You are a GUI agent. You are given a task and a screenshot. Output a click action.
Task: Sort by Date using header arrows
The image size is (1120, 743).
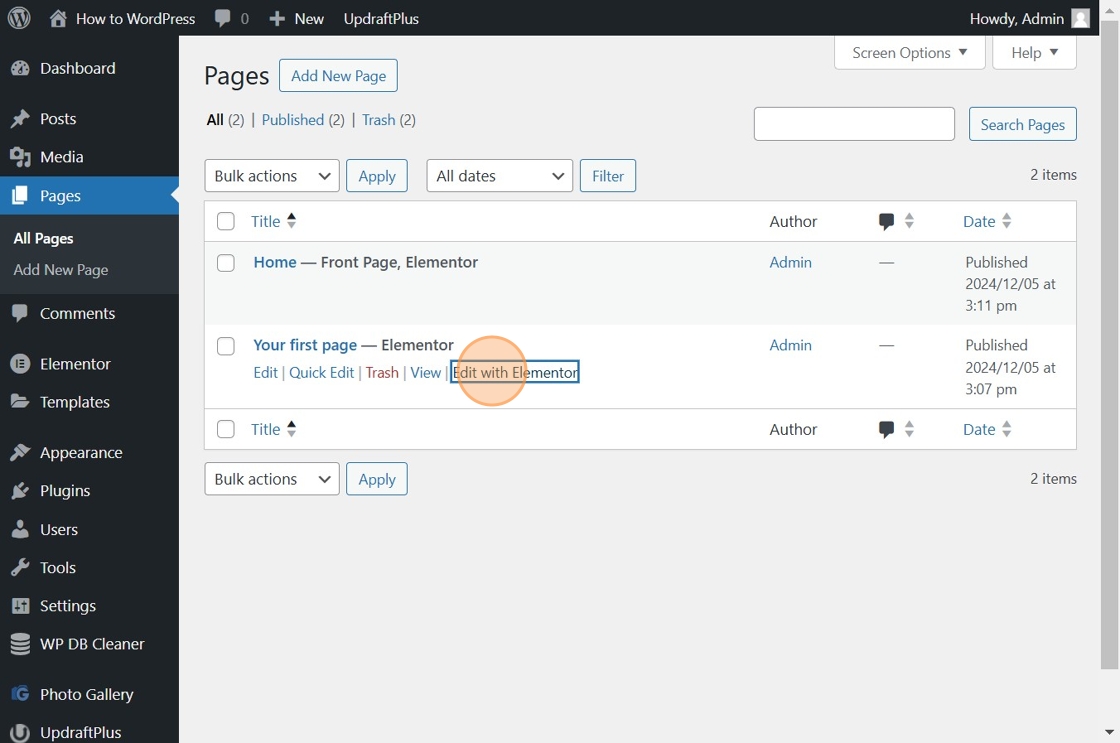[x=1006, y=221]
